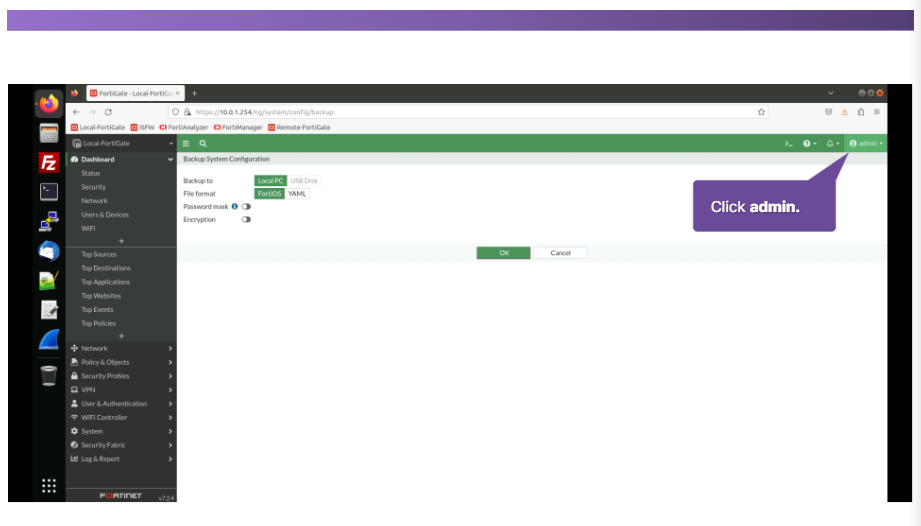921x526 pixels.
Task: Expand the Policy & Objects menu
Action: click(x=122, y=362)
